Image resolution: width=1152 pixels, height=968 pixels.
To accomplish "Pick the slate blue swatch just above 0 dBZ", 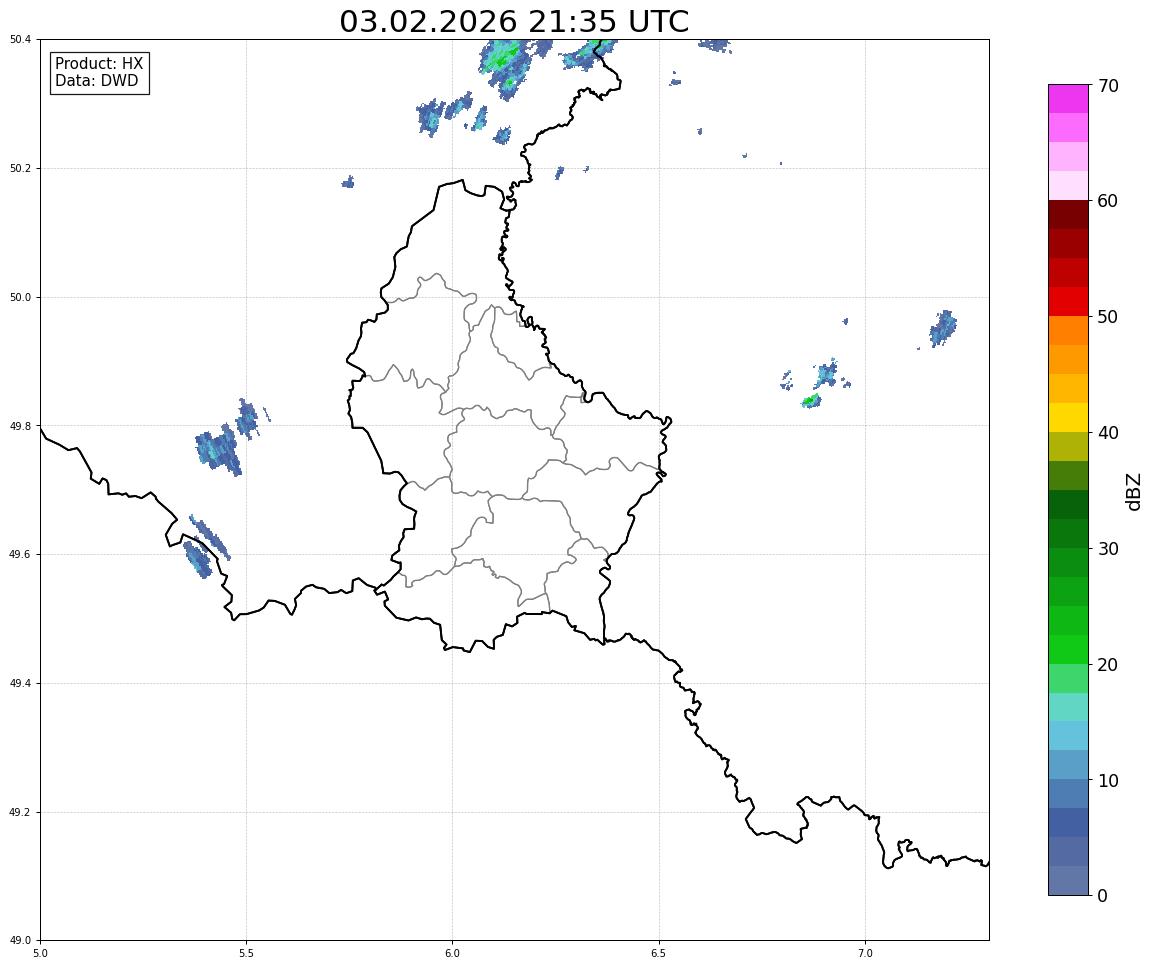I will pos(1068,881).
